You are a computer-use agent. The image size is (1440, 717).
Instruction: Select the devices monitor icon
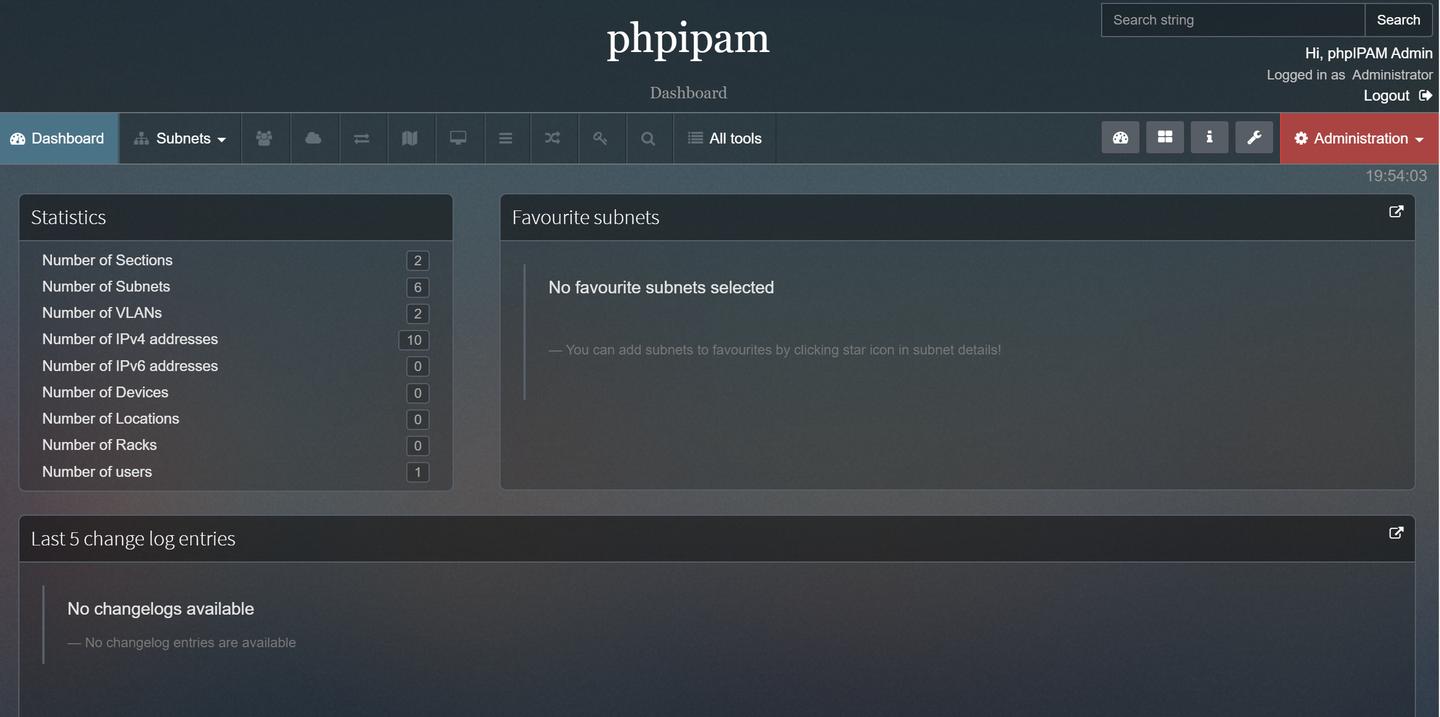pyautogui.click(x=459, y=138)
